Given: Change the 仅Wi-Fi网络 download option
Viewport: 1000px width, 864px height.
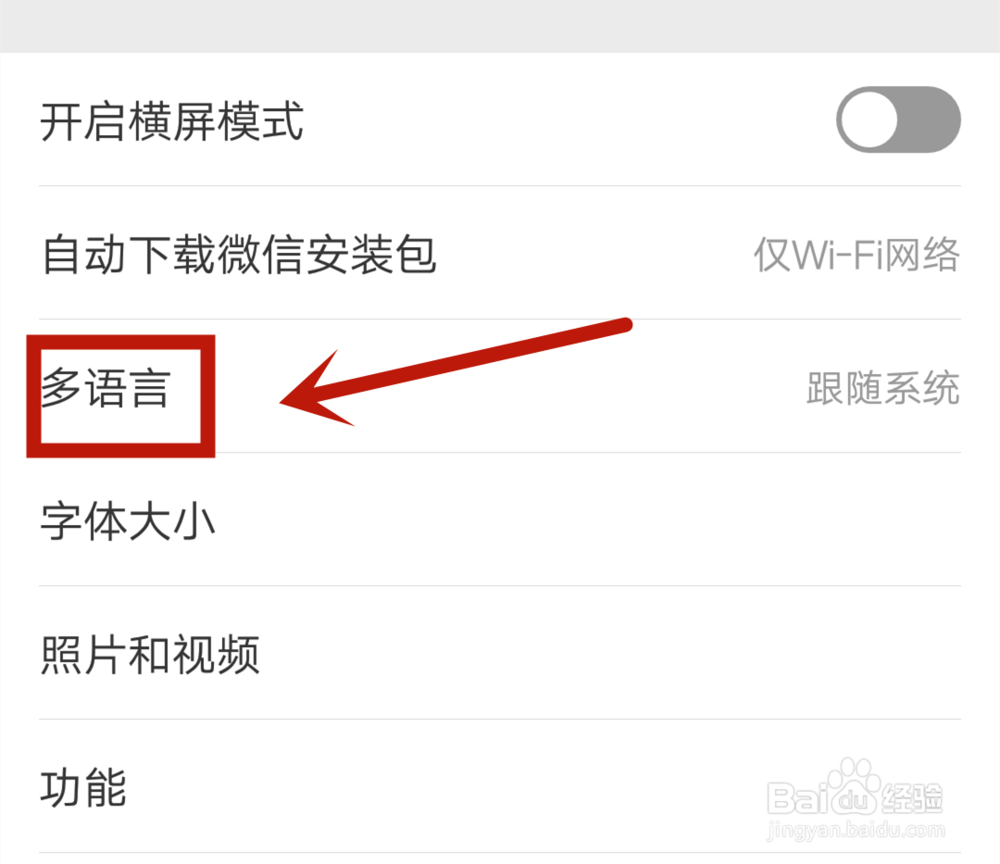Looking at the screenshot, I should (x=857, y=254).
